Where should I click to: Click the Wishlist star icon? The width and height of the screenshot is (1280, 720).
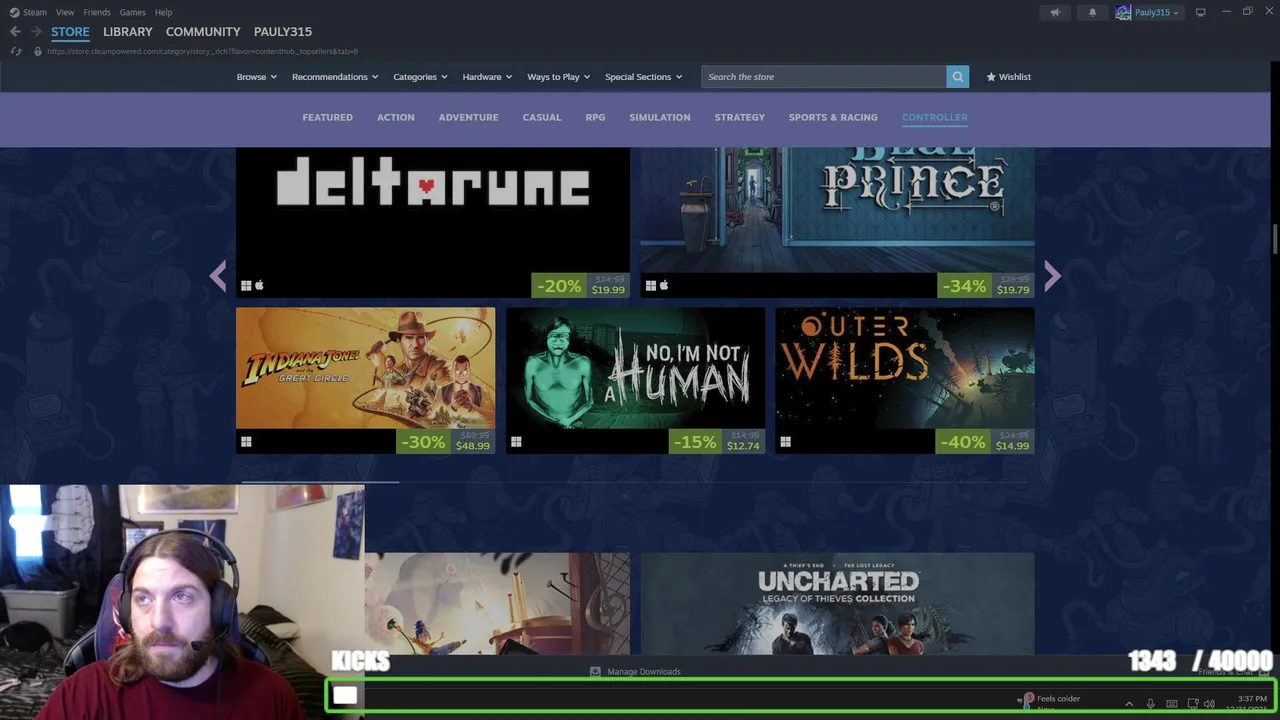pyautogui.click(x=991, y=77)
